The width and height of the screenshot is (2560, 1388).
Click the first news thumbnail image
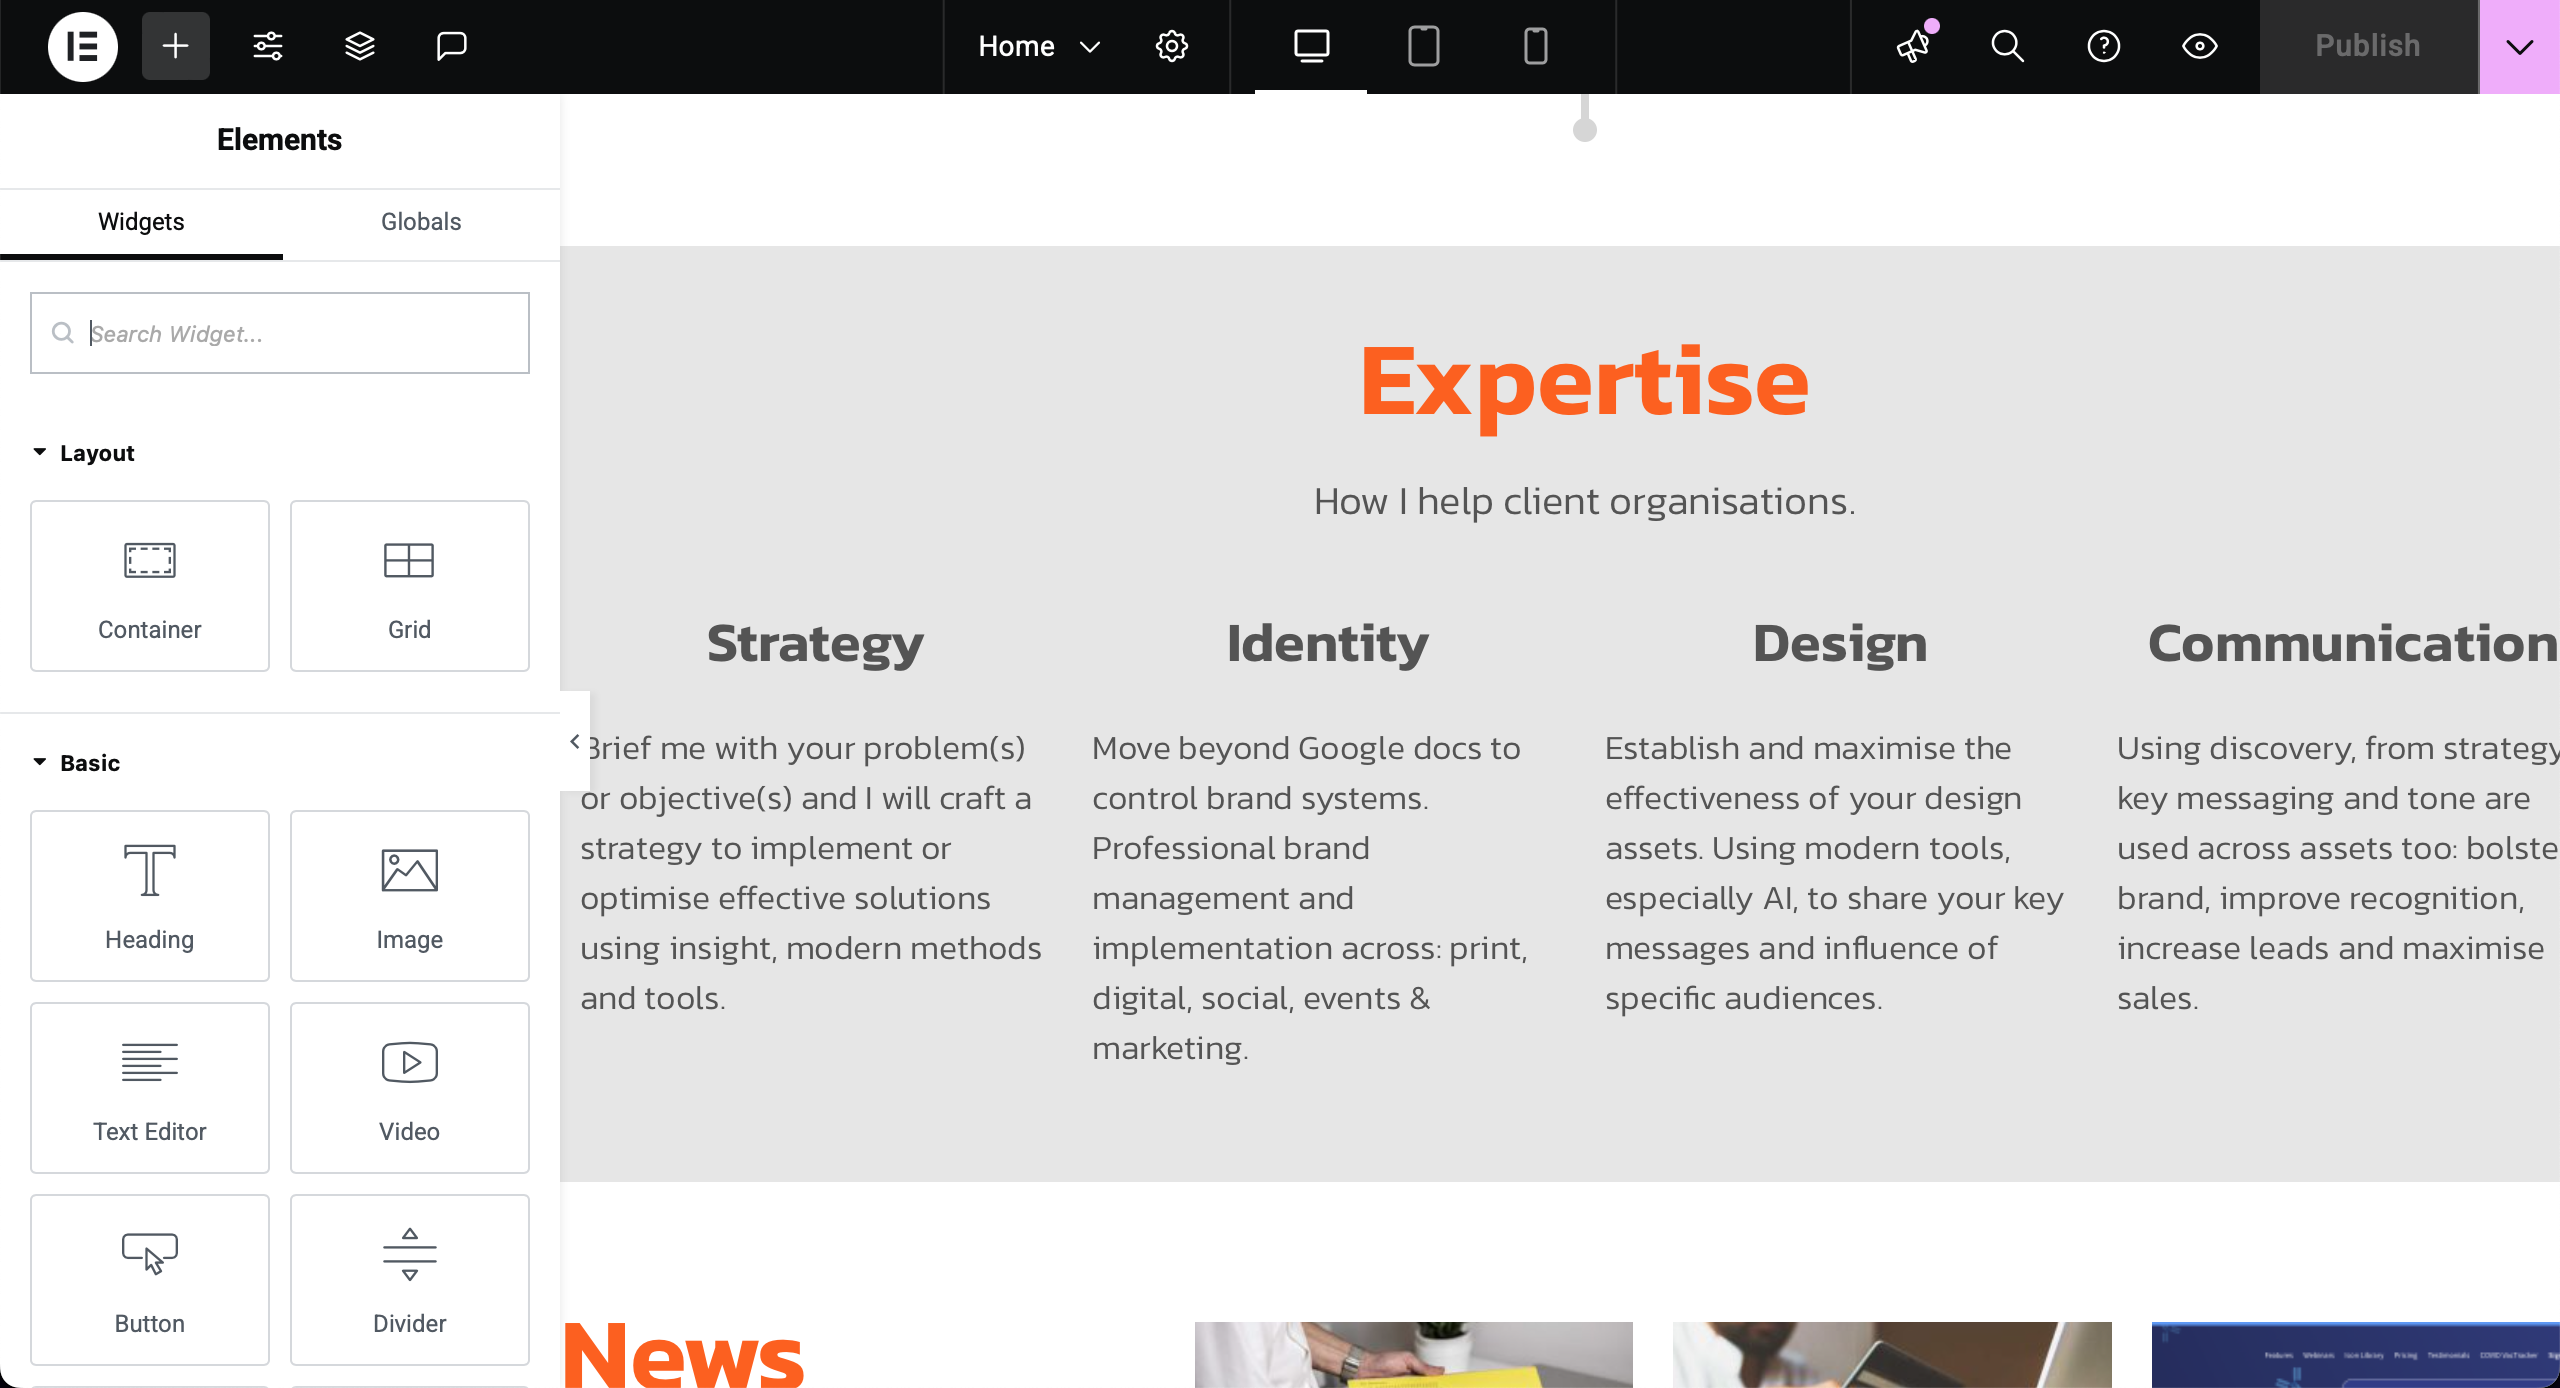1414,1354
